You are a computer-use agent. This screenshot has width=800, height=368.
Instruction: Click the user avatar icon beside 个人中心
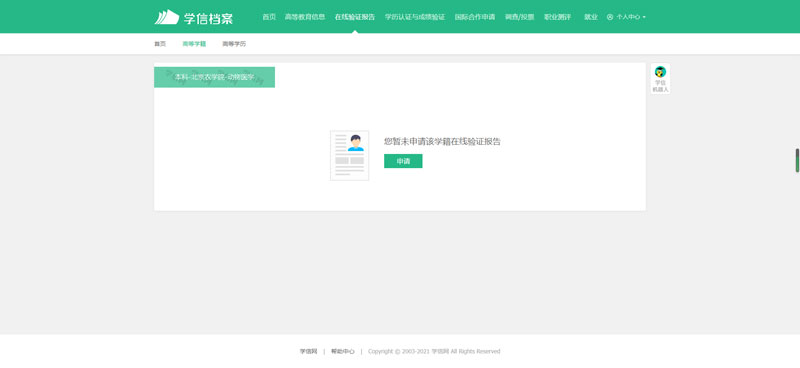pyautogui.click(x=610, y=17)
